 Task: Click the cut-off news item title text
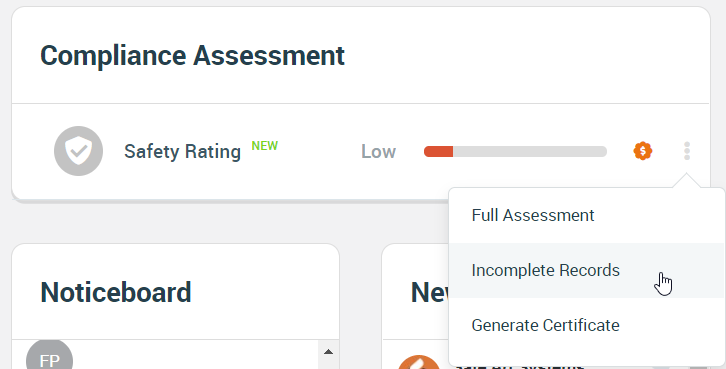tap(519, 365)
